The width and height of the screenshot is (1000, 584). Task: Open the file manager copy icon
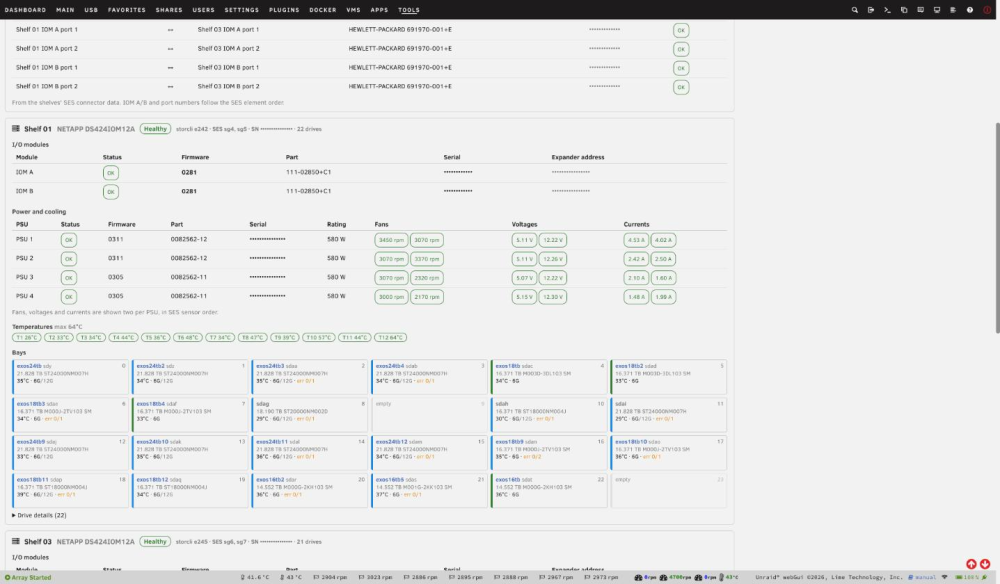tap(904, 10)
